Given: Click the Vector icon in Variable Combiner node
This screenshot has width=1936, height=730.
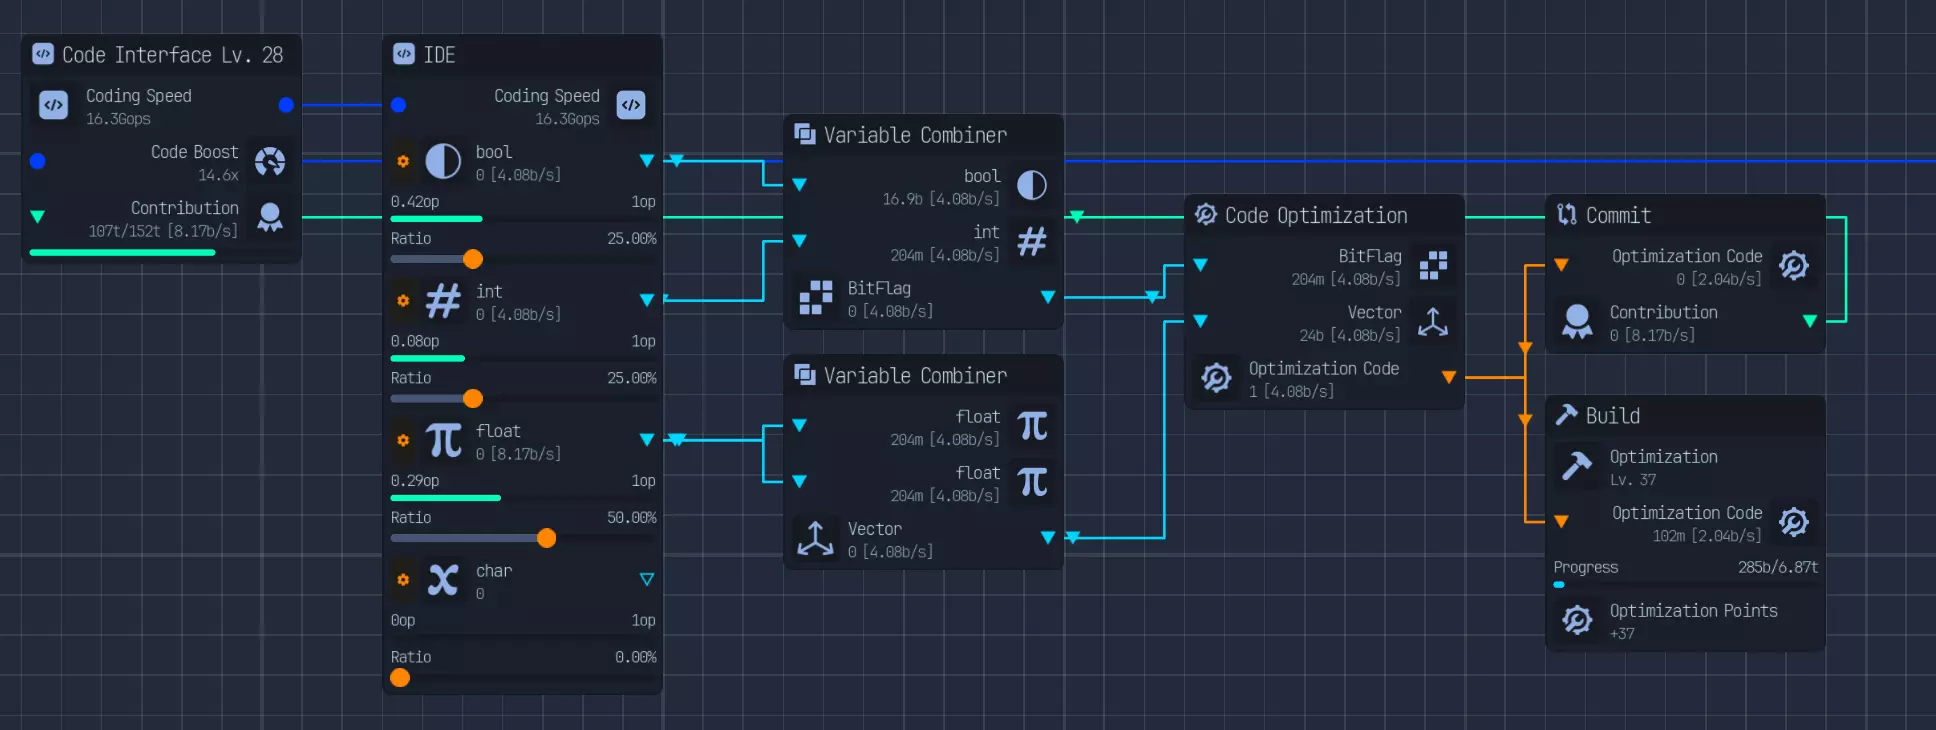Looking at the screenshot, I should pyautogui.click(x=816, y=538).
